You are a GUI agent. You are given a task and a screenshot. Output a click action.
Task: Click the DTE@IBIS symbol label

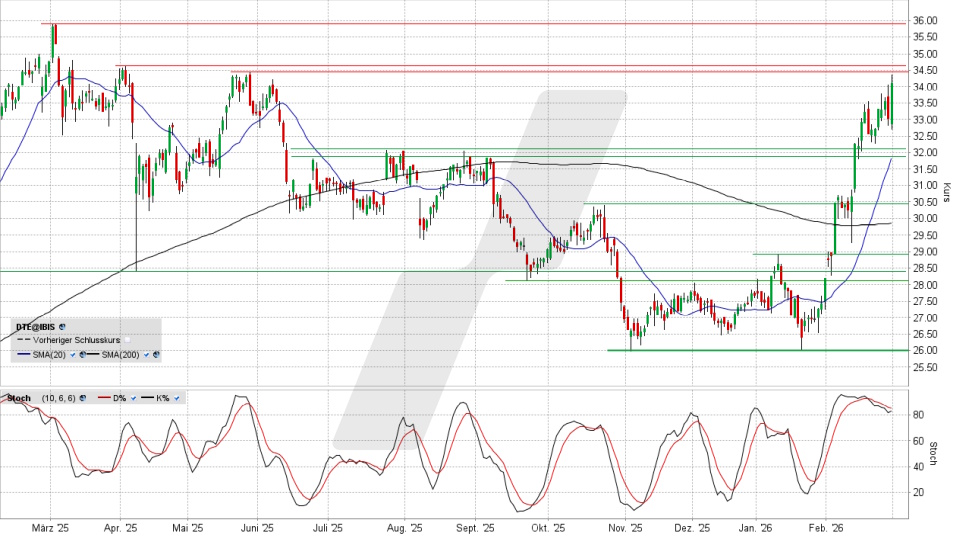[35, 327]
